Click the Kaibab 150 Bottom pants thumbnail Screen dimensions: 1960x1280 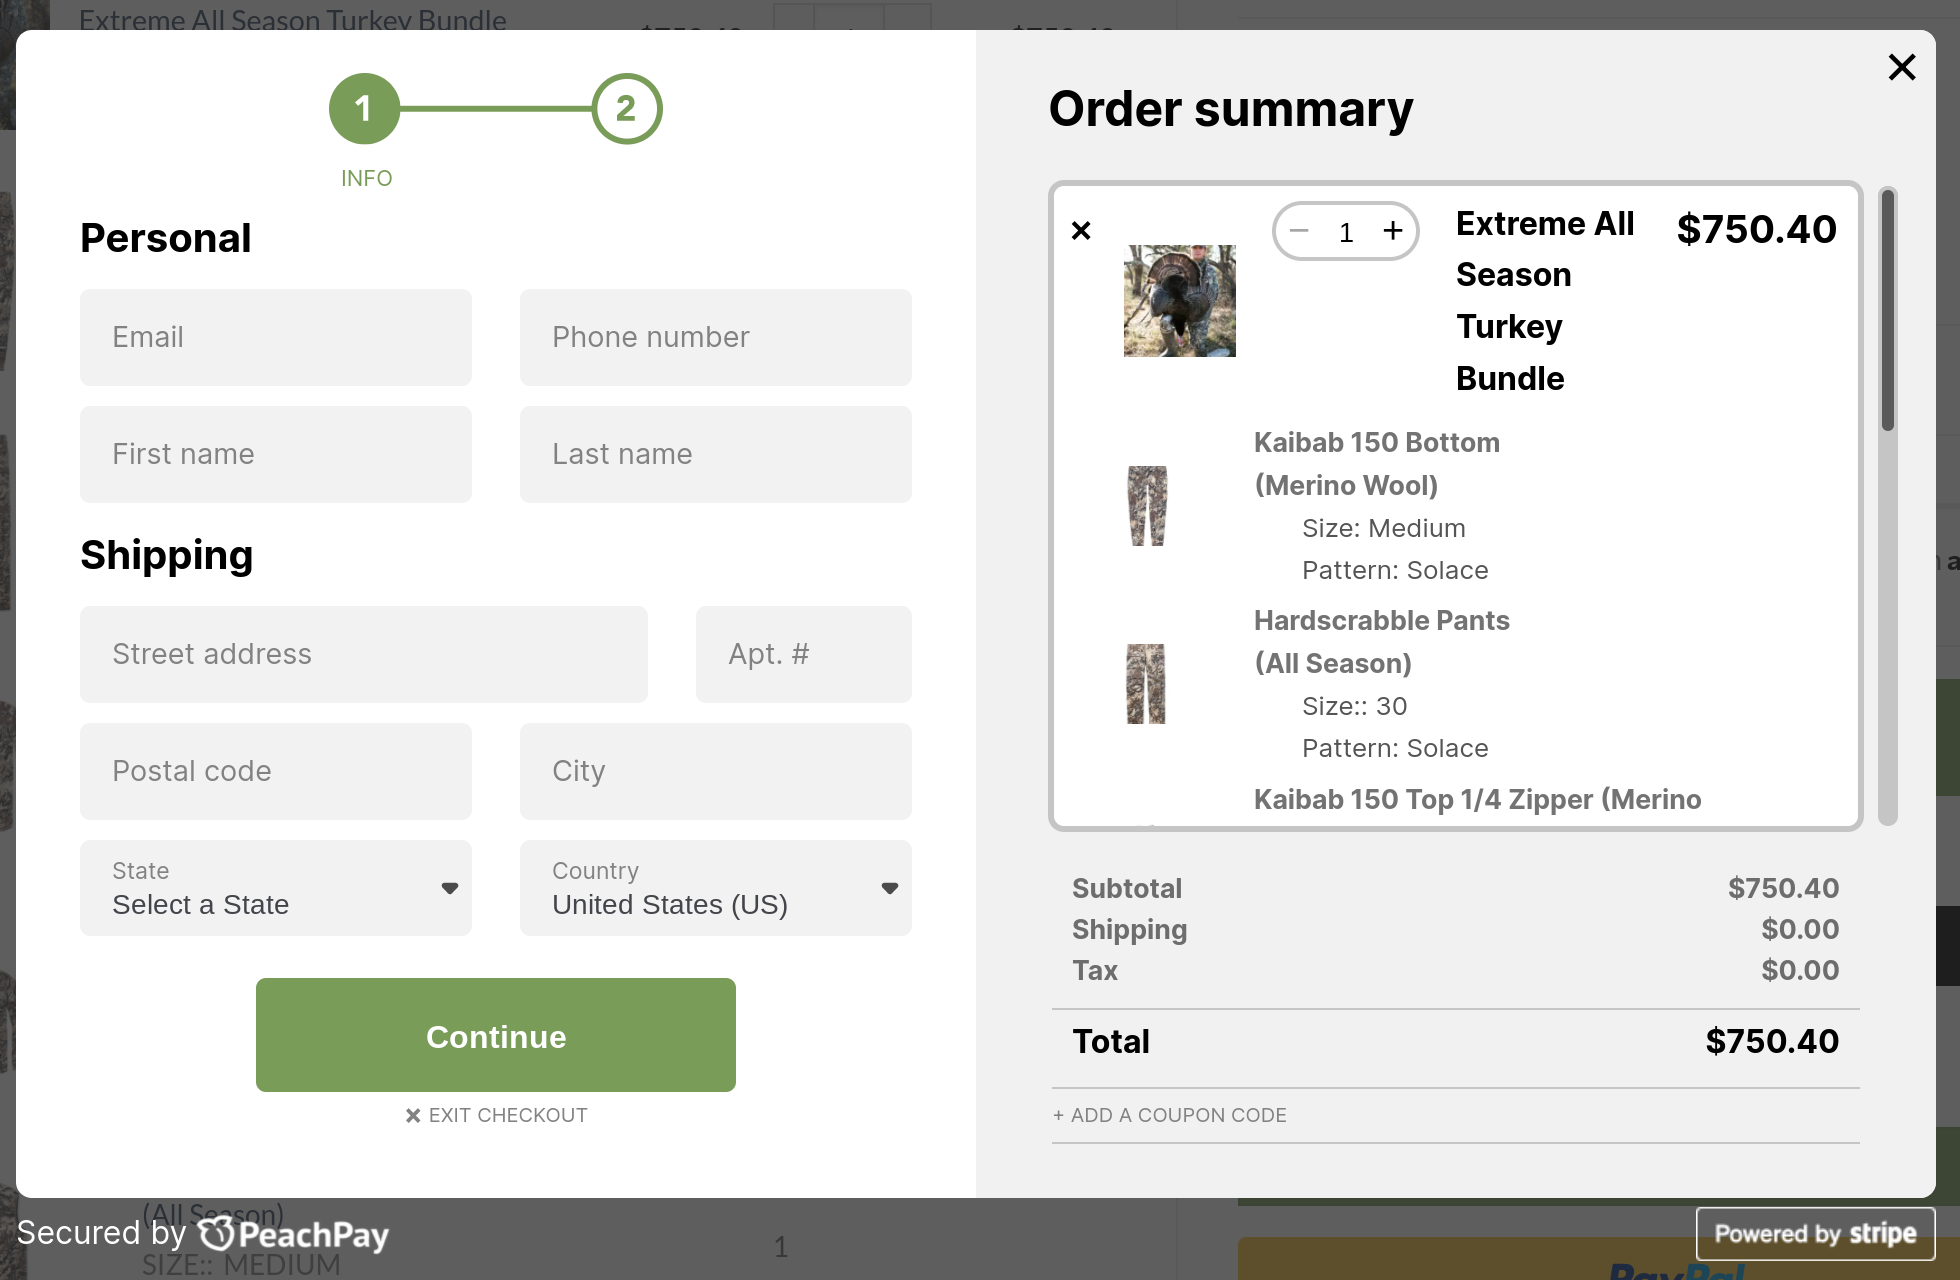1147,505
